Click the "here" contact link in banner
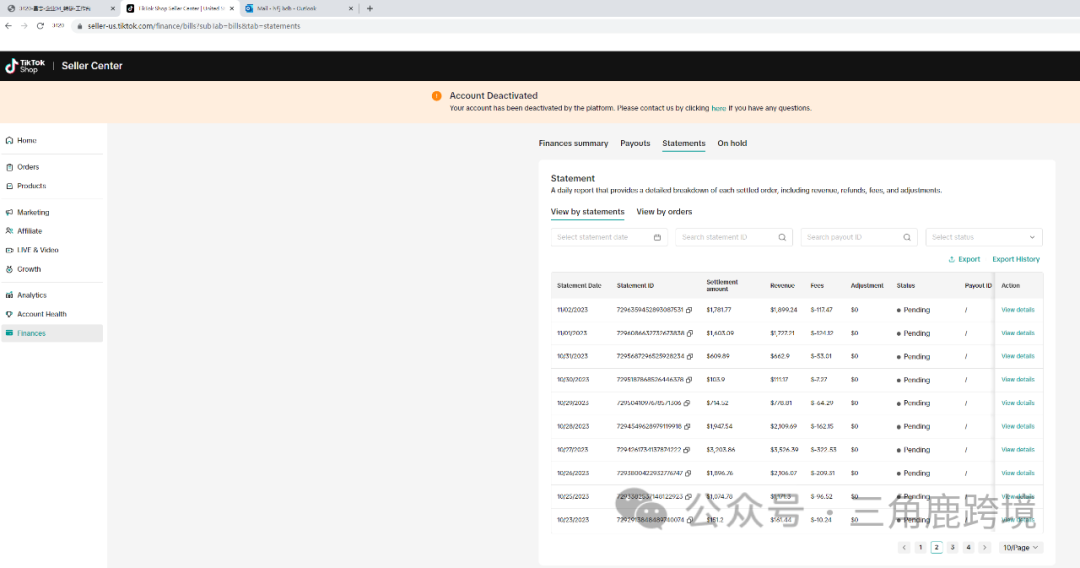Image resolution: width=1080 pixels, height=568 pixels. (x=718, y=109)
